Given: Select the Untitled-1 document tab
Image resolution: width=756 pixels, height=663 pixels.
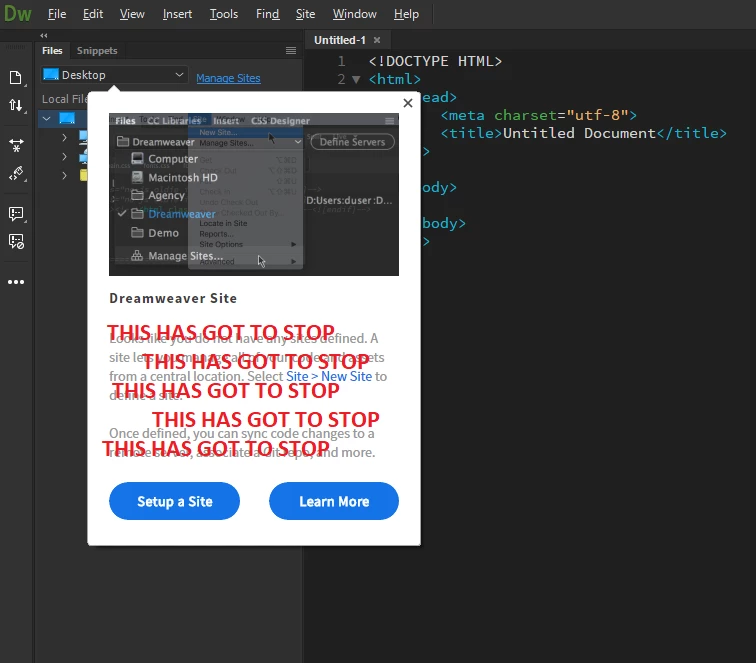Looking at the screenshot, I should (x=340, y=40).
